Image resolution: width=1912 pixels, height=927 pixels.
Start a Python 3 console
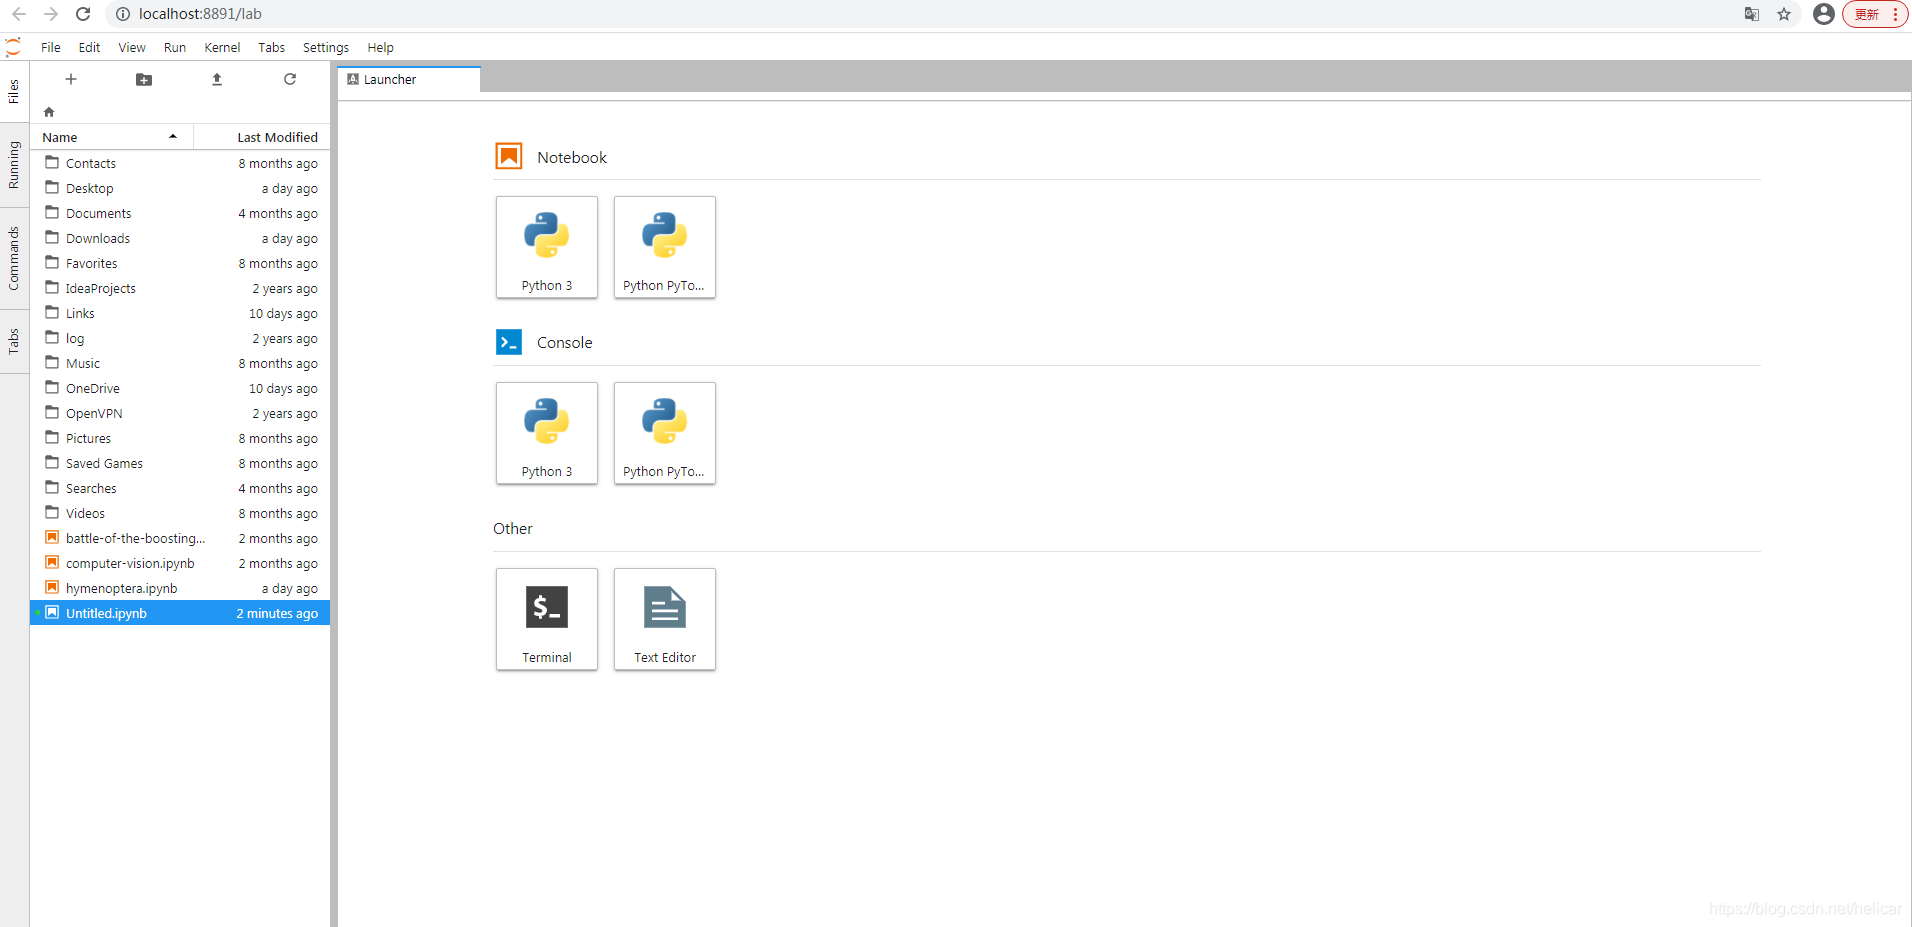point(547,433)
